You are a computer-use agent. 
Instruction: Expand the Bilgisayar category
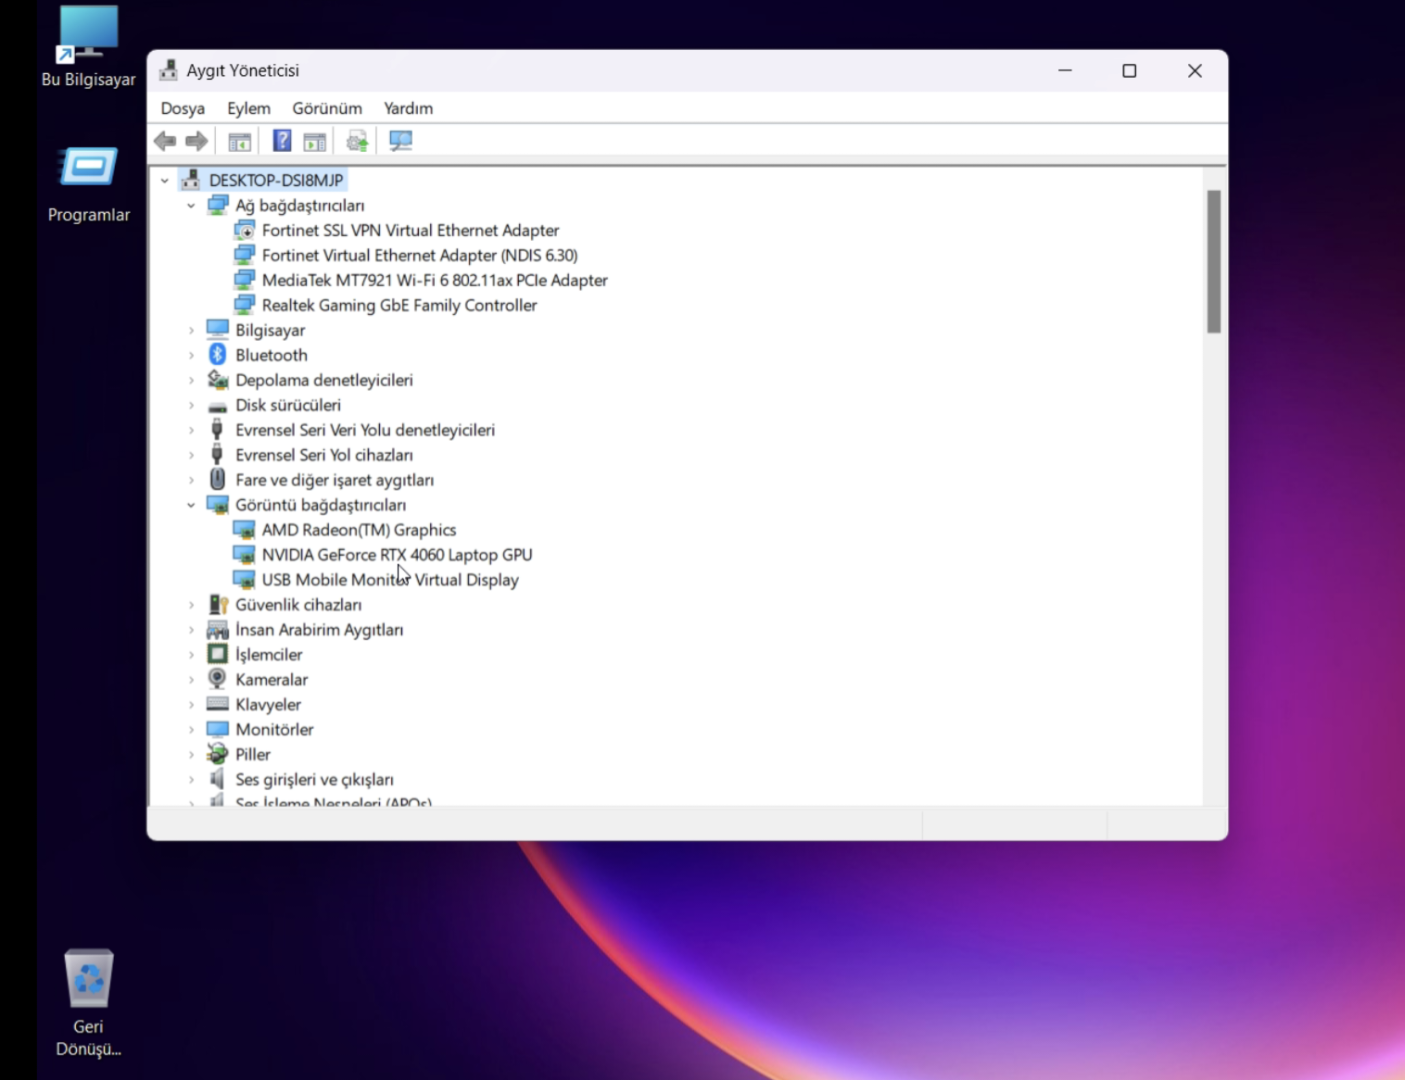pyautogui.click(x=191, y=330)
